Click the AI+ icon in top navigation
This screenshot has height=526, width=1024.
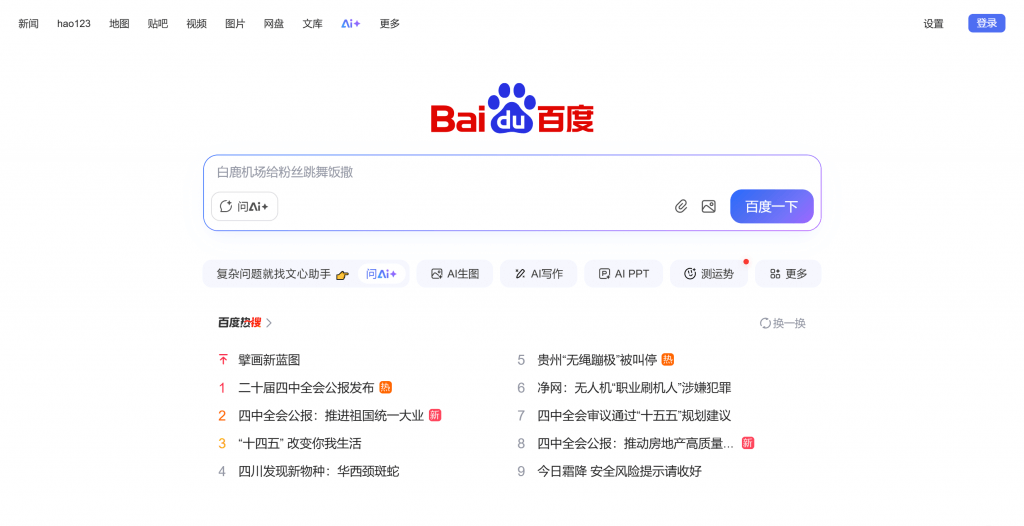[x=350, y=23]
